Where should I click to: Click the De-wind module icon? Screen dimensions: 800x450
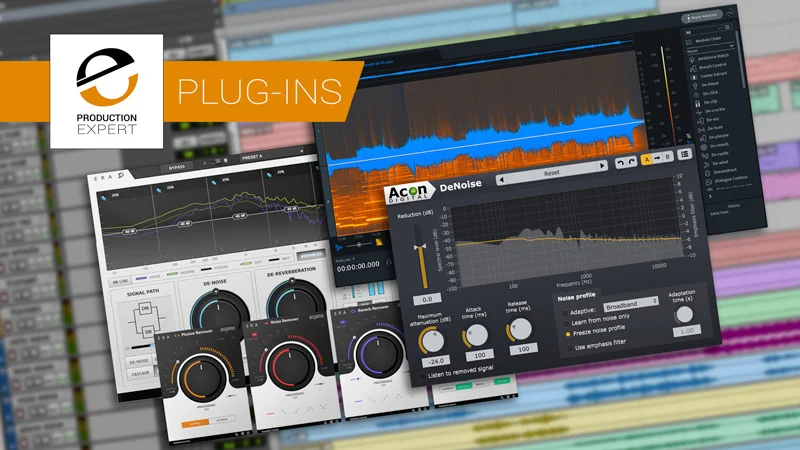pos(707,164)
